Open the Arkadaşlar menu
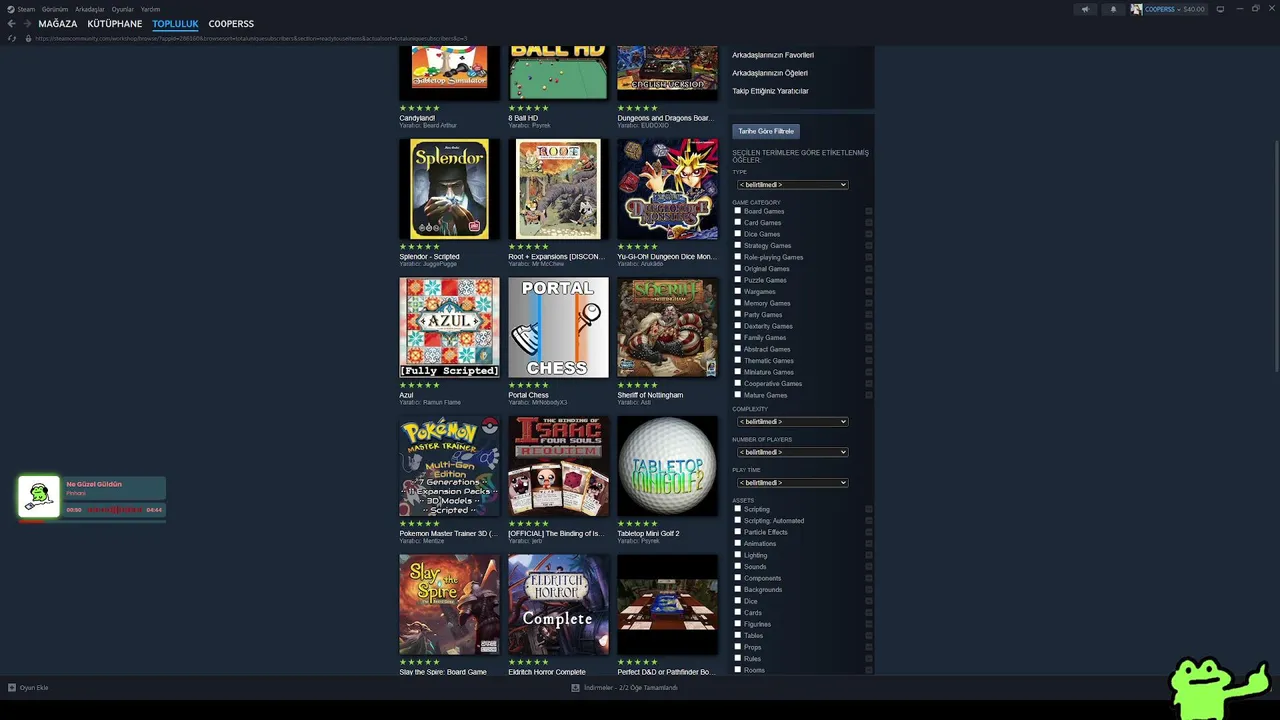The image size is (1280, 720). pos(90,9)
